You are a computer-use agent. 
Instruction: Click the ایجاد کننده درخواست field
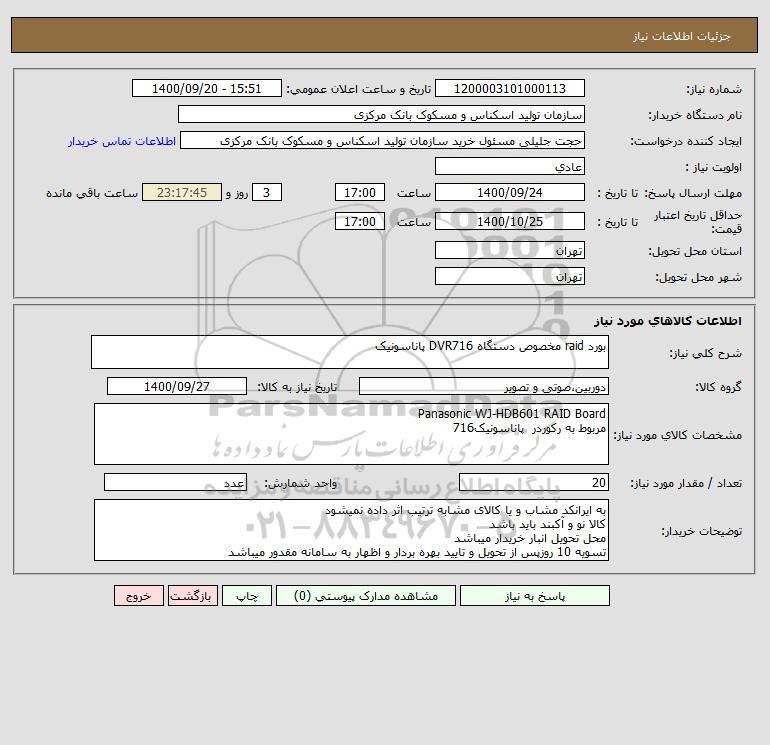tap(383, 140)
